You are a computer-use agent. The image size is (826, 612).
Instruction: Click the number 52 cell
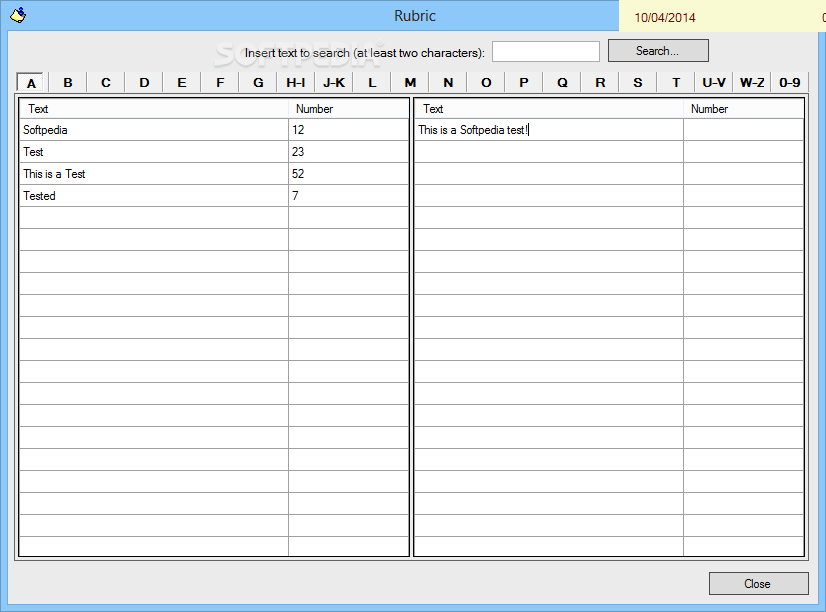348,174
